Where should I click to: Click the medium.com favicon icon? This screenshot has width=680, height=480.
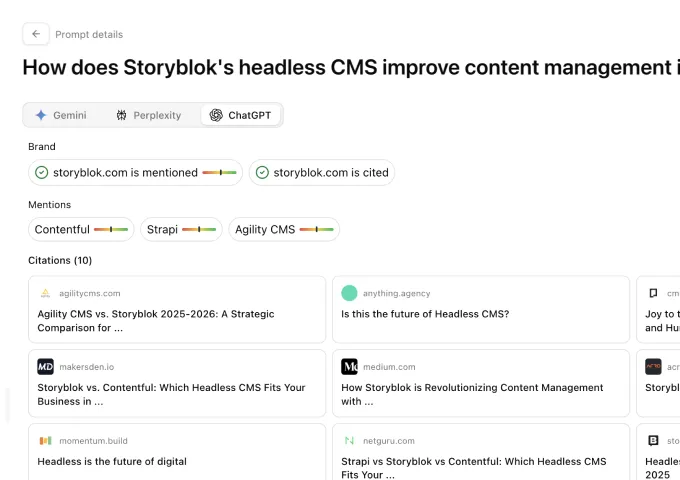pyautogui.click(x=349, y=366)
